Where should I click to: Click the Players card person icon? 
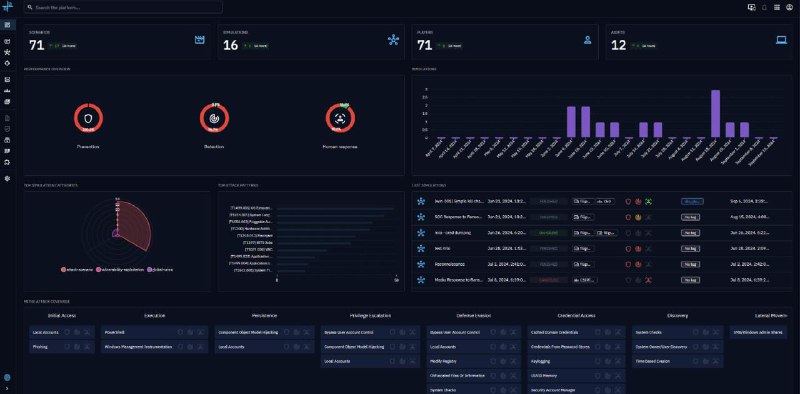(x=587, y=40)
